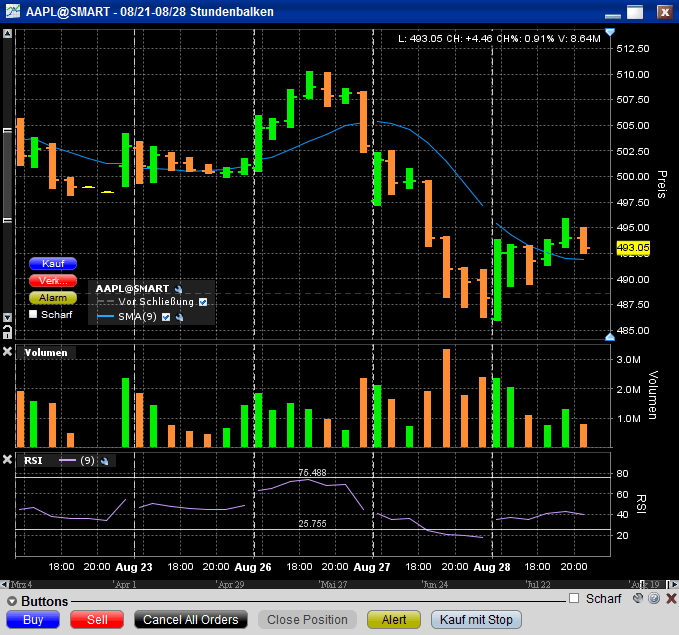Click the bottom blue price-axis triangle marker
Viewport: 679px width, 635px height.
[x=610, y=337]
